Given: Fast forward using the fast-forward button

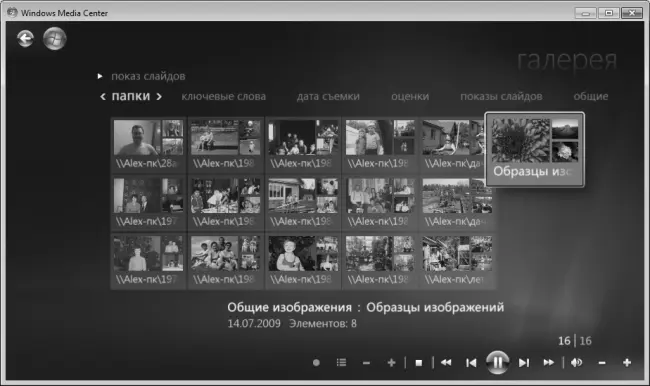Looking at the screenshot, I should pyautogui.click(x=548, y=363).
